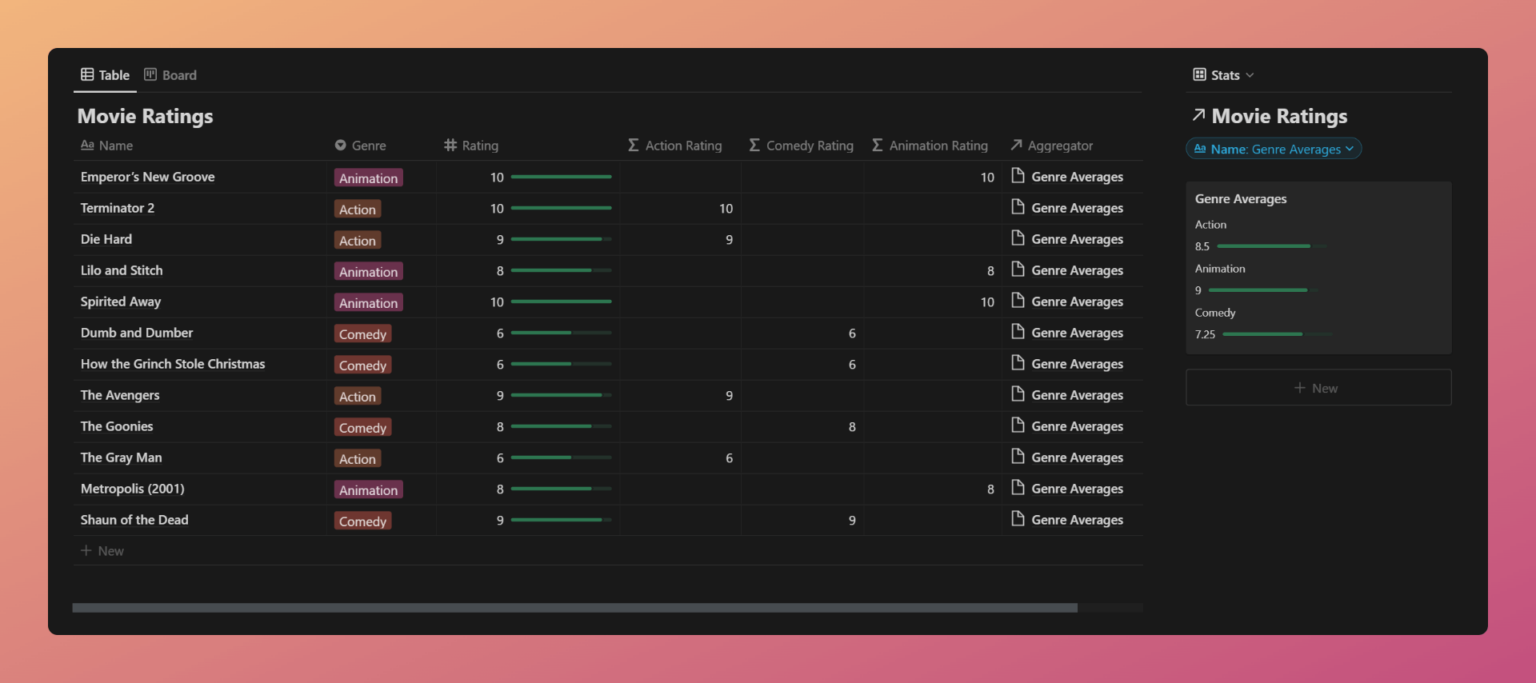The image size is (1536, 683).
Task: Click the Aggregator relation arrow icon
Action: (x=1017, y=146)
